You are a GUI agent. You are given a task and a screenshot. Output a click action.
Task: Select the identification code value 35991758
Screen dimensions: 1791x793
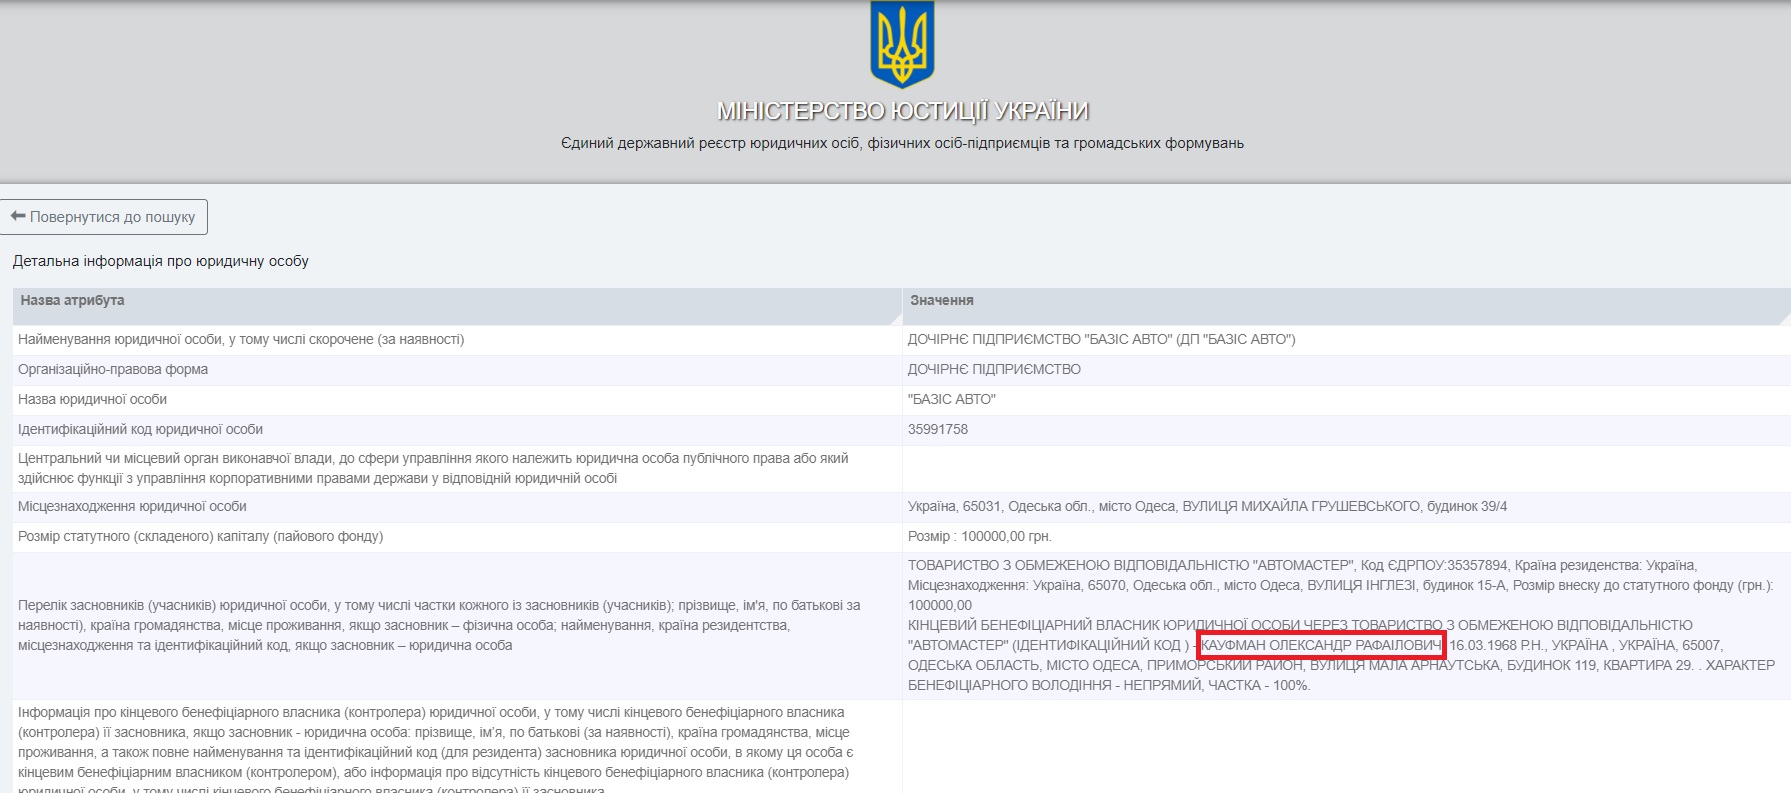pos(938,430)
